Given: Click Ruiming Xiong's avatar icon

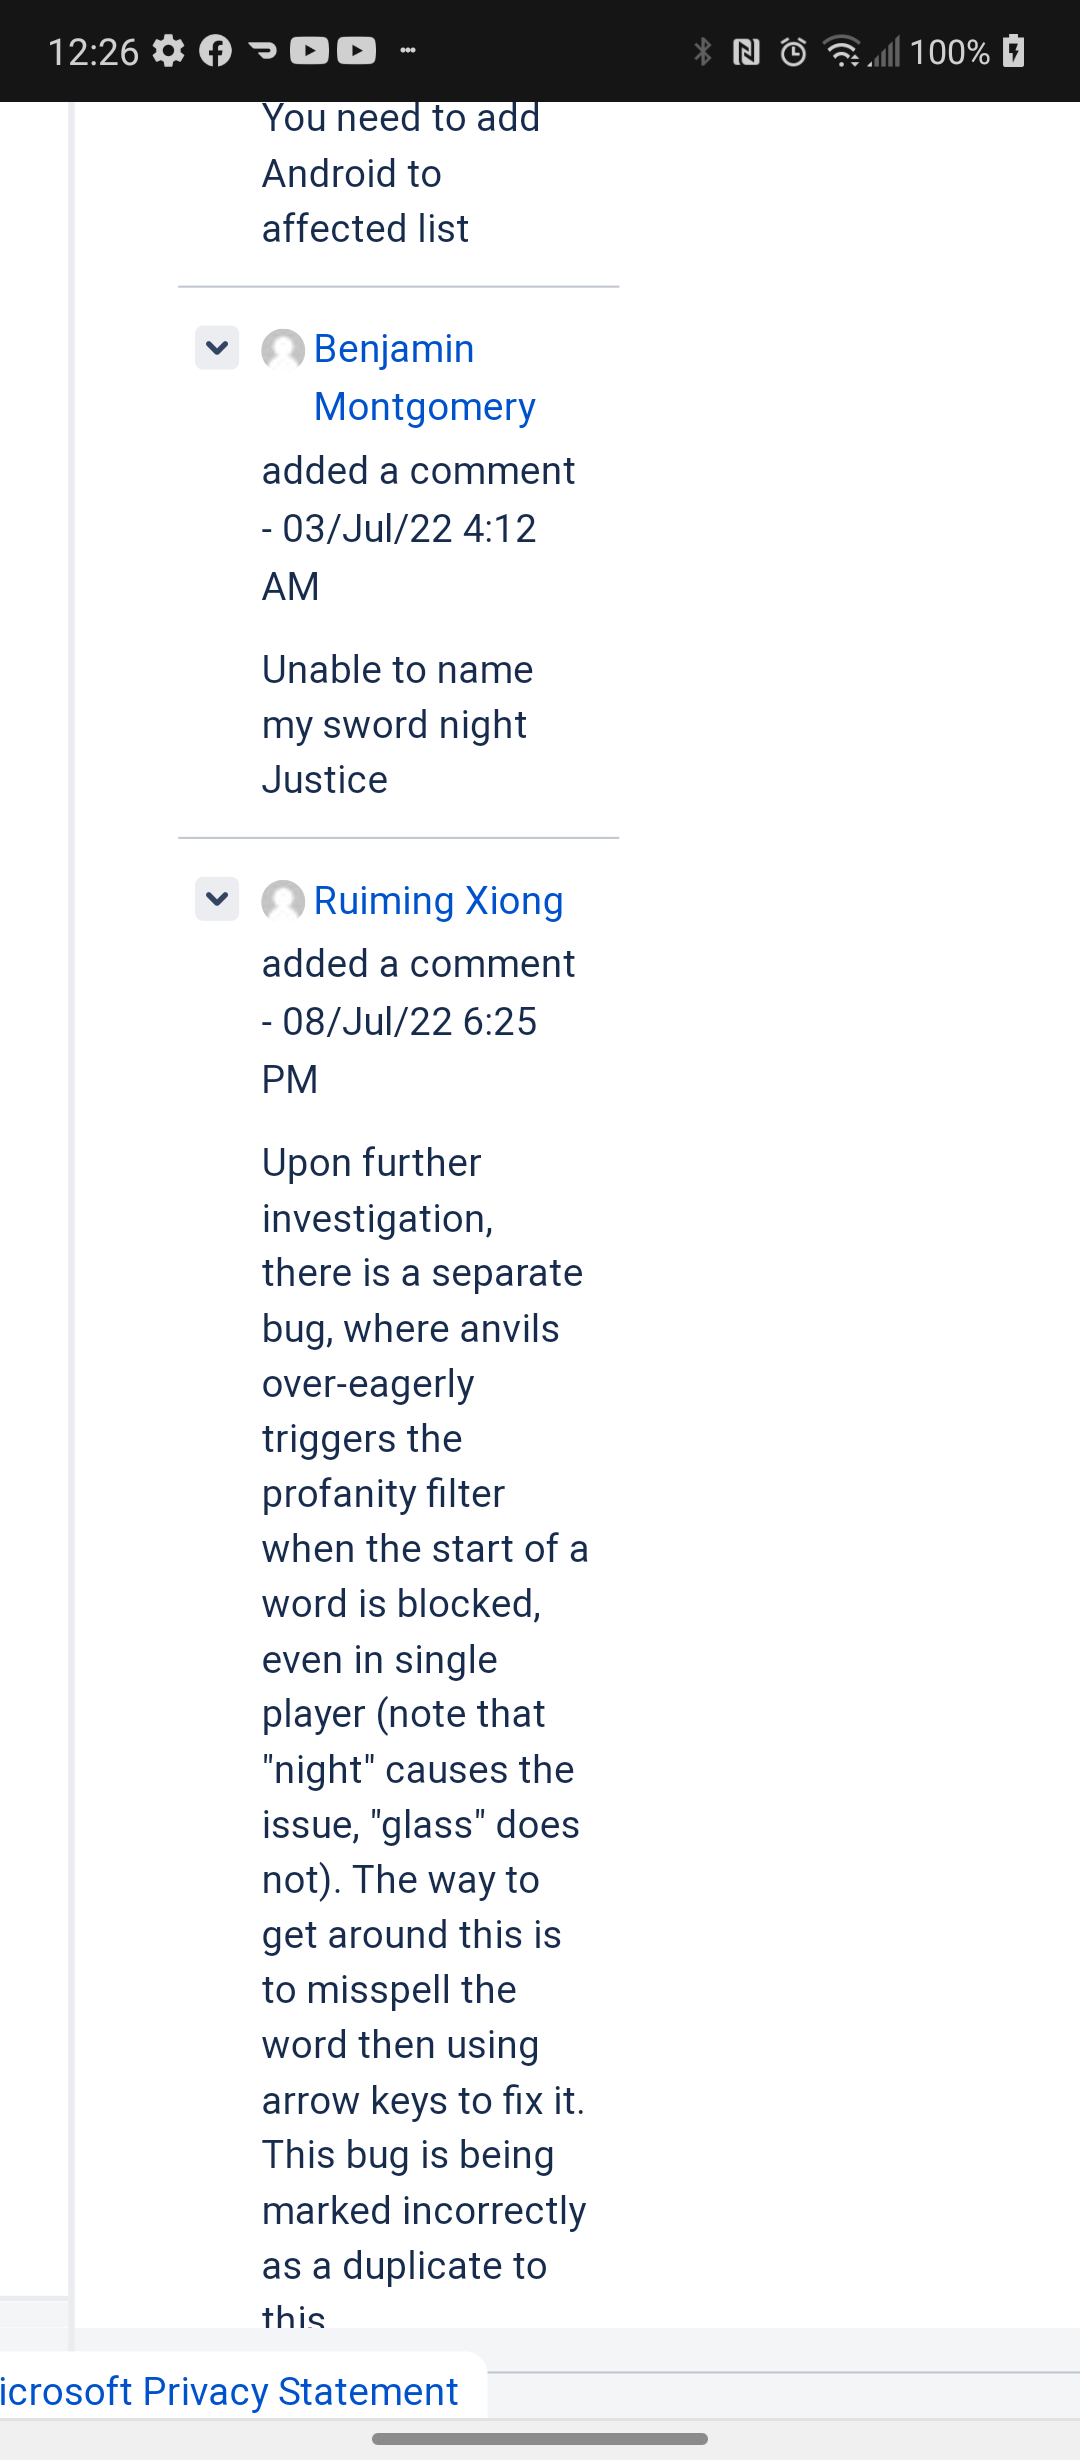Looking at the screenshot, I should pyautogui.click(x=283, y=901).
